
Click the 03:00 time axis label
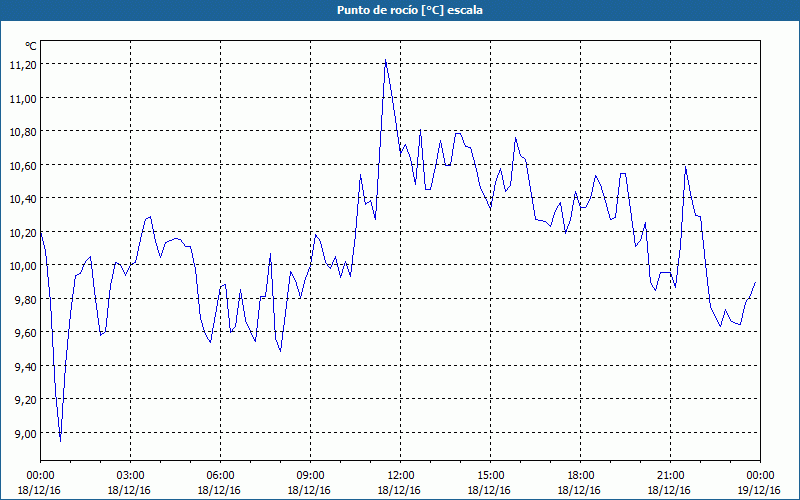130,476
